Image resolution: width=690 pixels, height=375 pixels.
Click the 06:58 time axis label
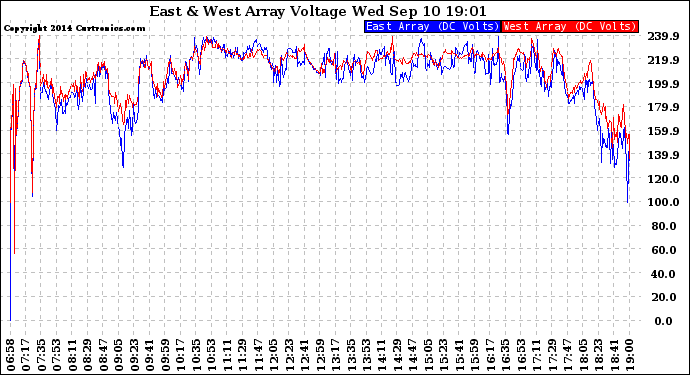click(x=11, y=355)
